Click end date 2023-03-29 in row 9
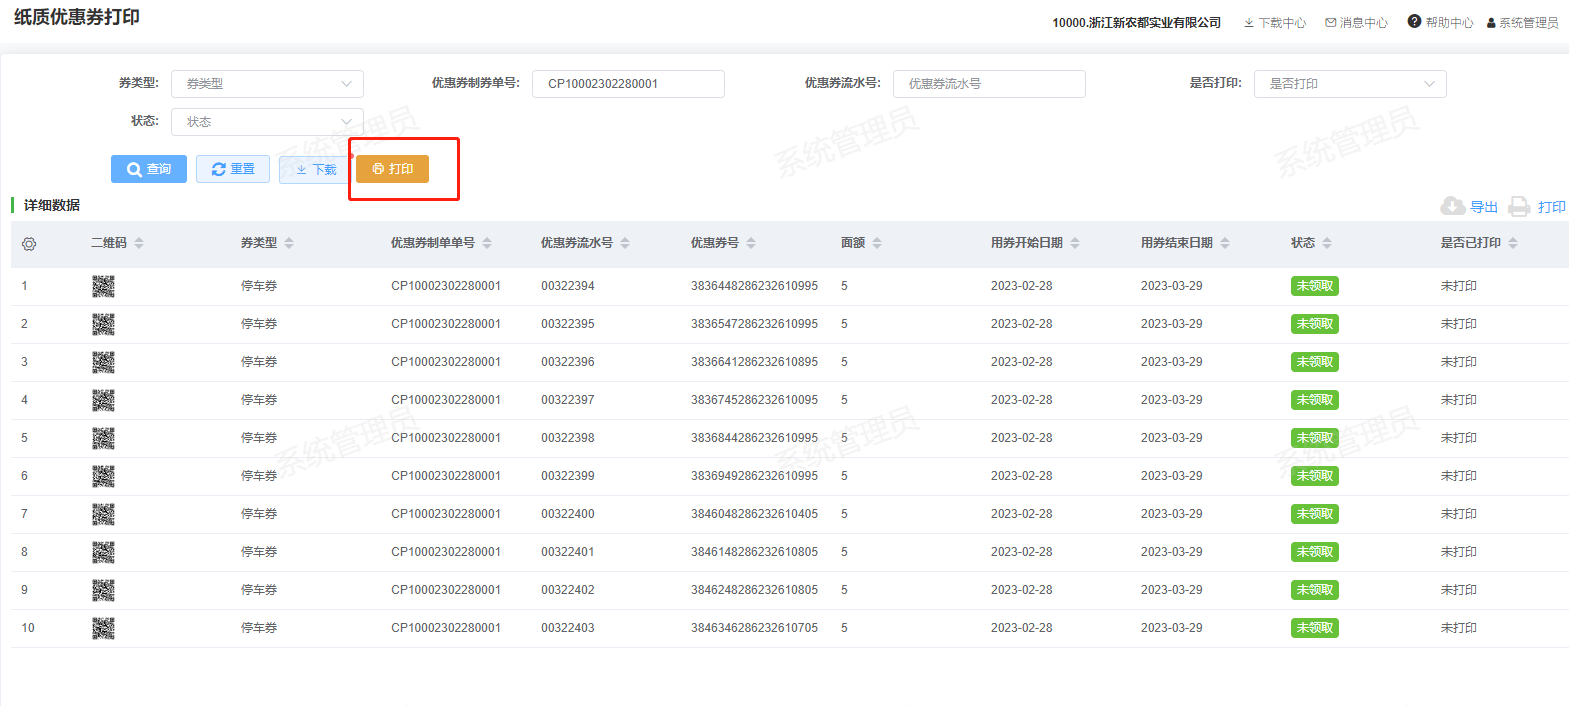This screenshot has width=1569, height=706. point(1172,590)
